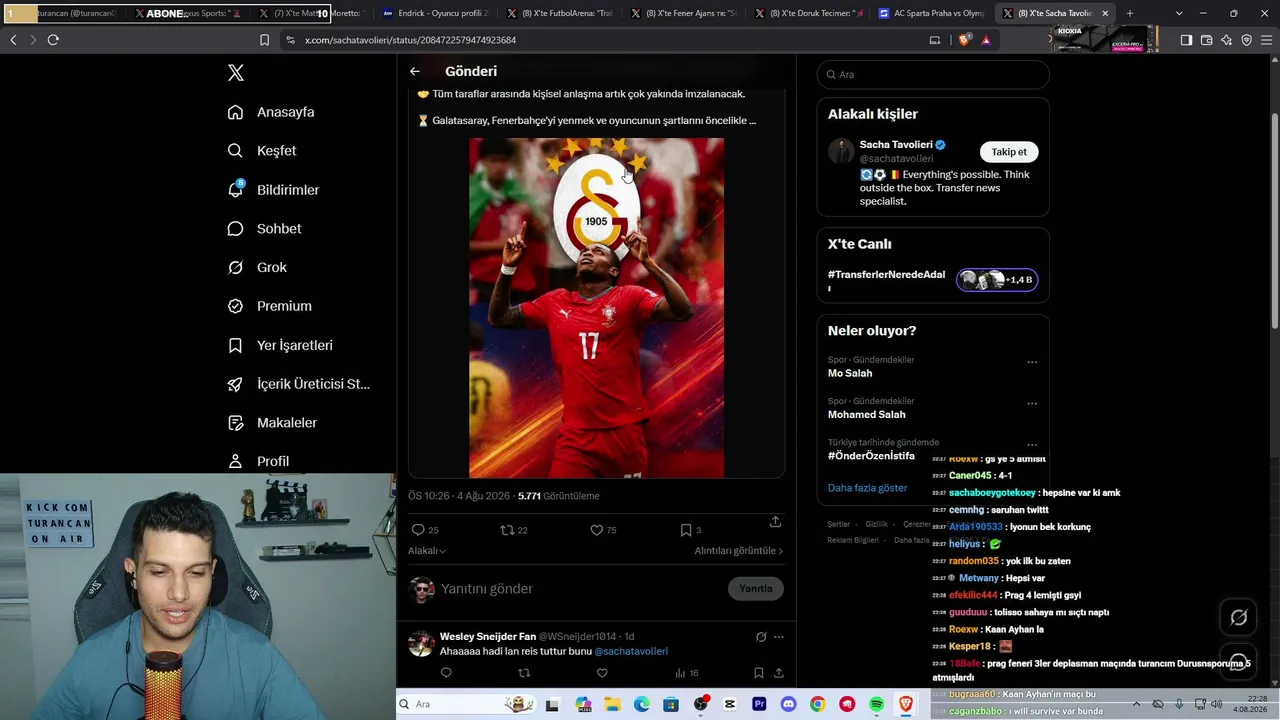Share the main post
The height and width of the screenshot is (720, 1280).
click(x=775, y=522)
